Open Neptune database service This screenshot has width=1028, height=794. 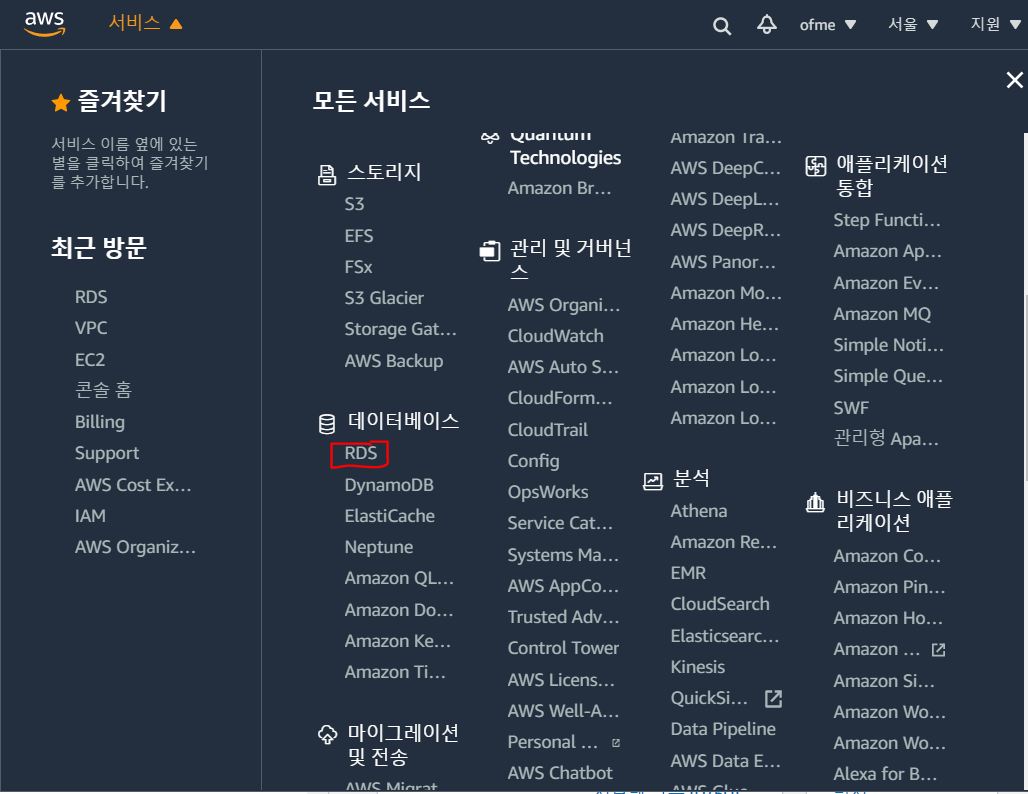pos(379,547)
